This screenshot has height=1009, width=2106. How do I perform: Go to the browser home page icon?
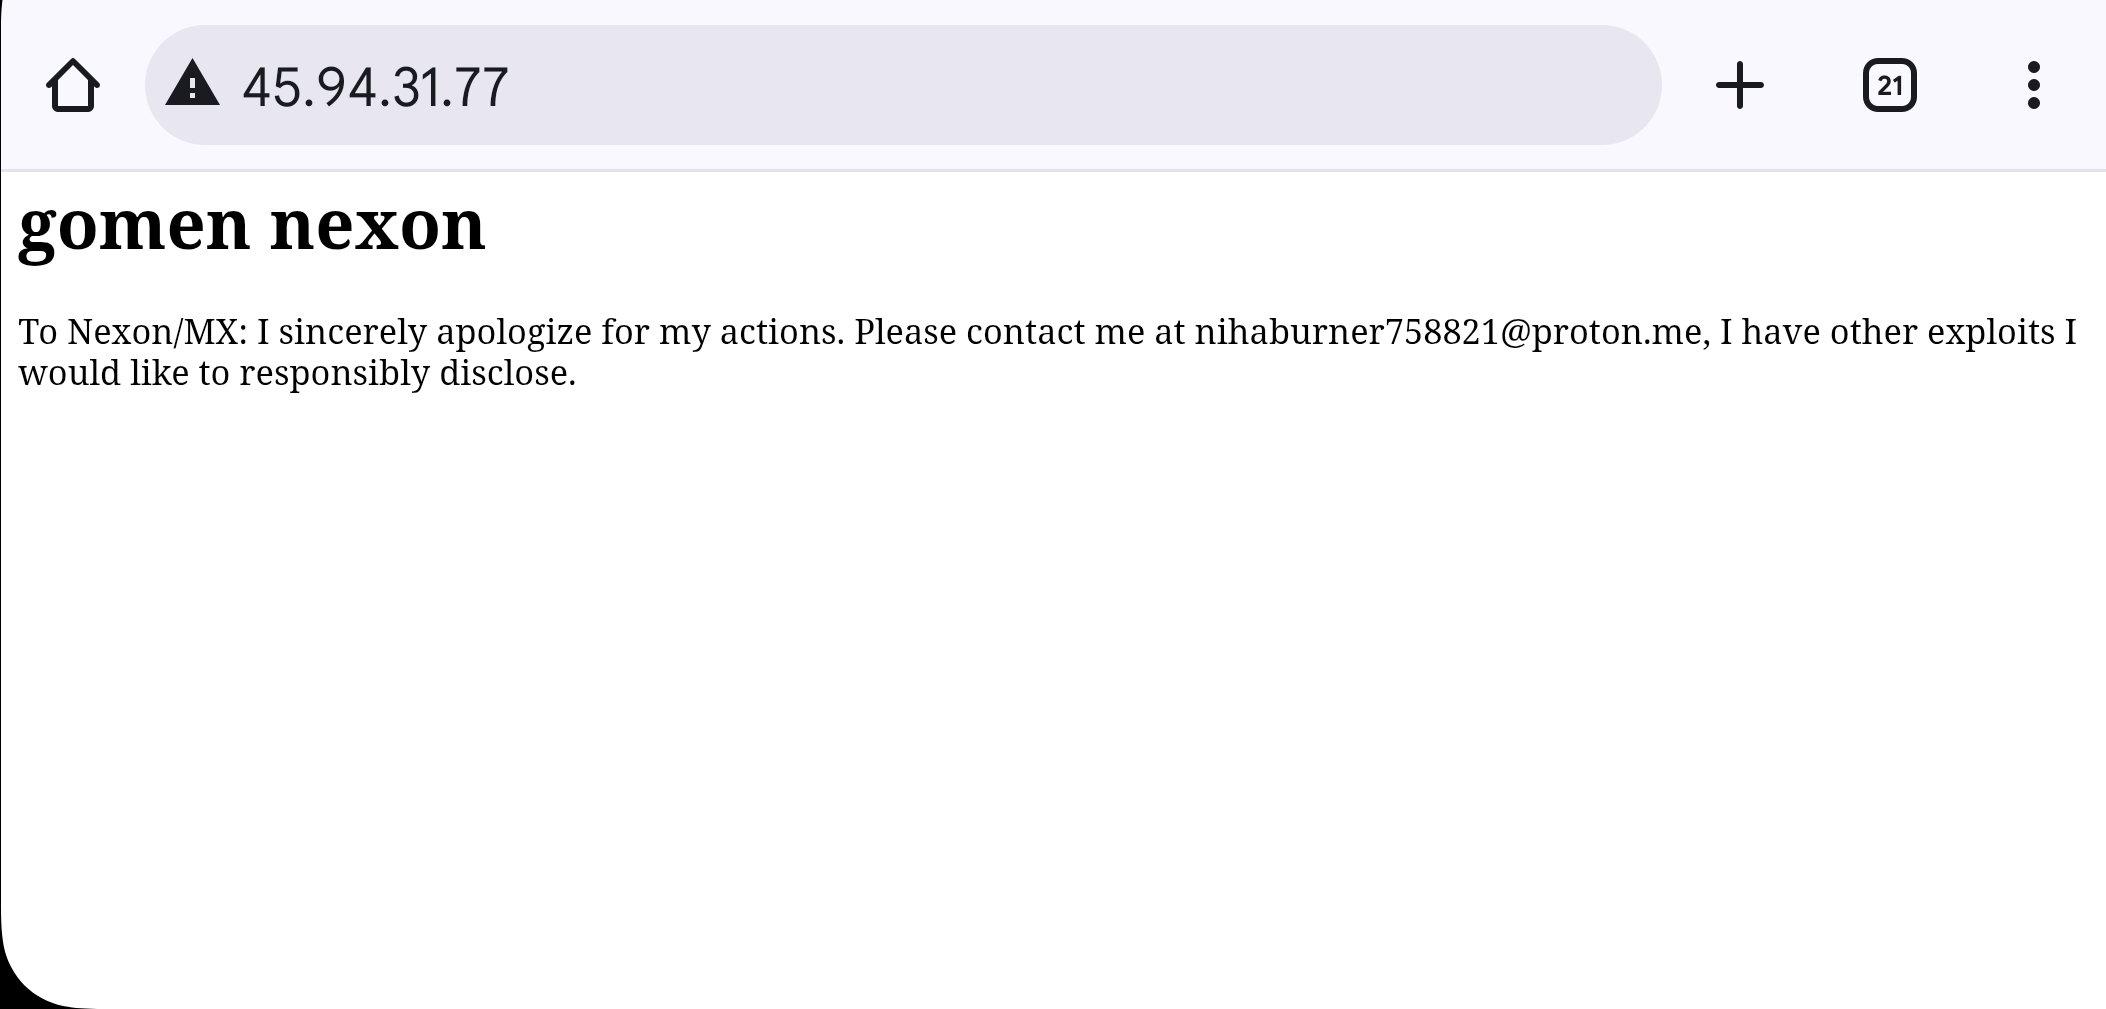coord(72,85)
